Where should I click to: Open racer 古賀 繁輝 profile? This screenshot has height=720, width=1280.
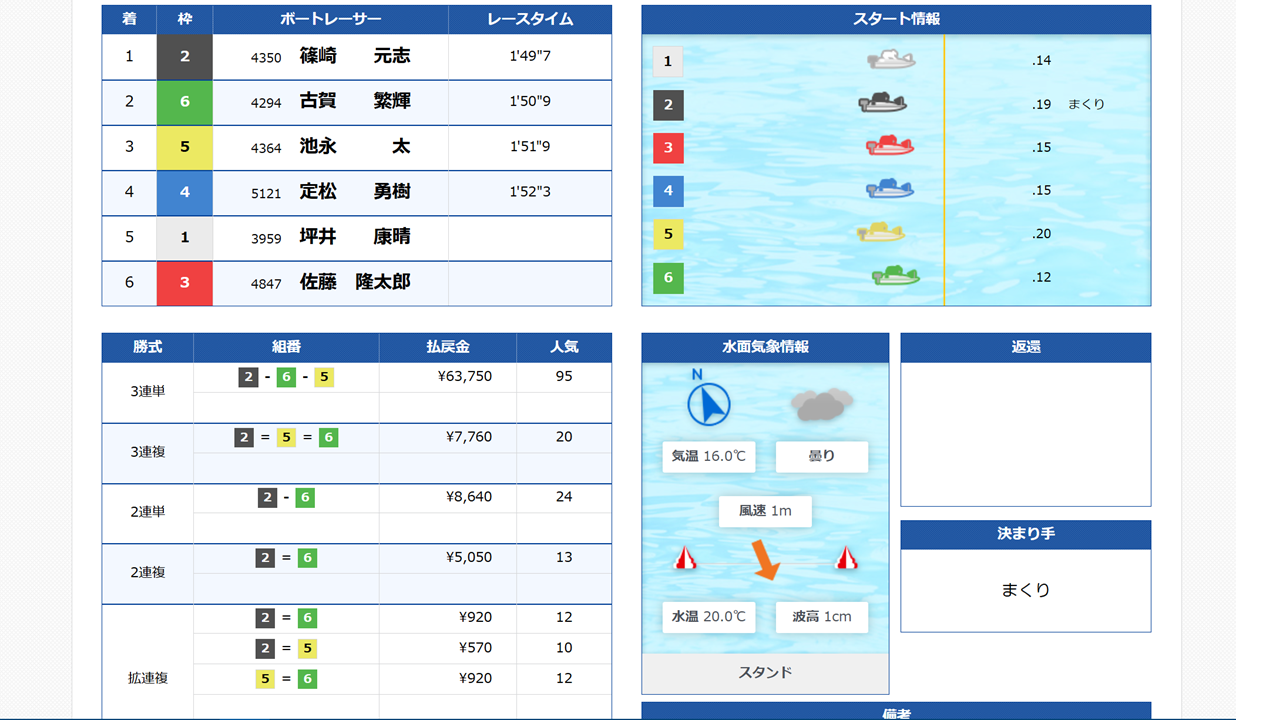(355, 102)
